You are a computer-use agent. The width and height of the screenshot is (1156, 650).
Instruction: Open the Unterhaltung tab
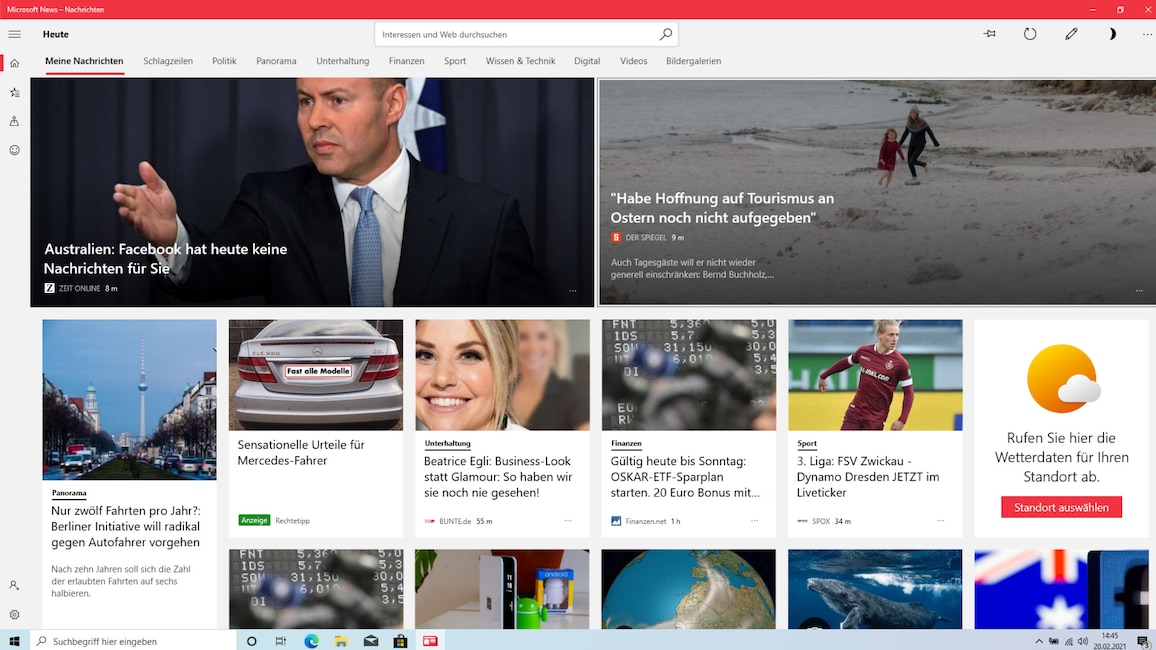343,61
